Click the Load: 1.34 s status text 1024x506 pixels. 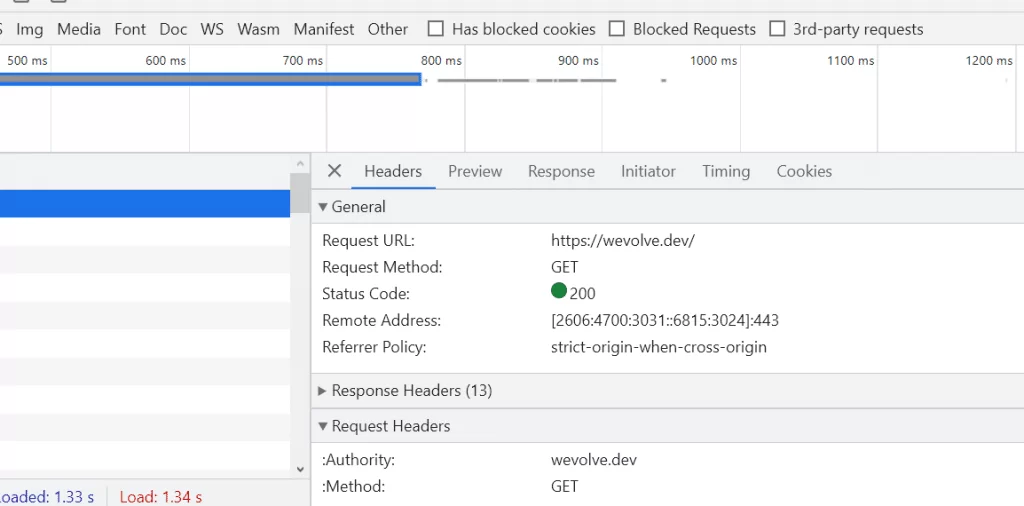click(x=161, y=498)
